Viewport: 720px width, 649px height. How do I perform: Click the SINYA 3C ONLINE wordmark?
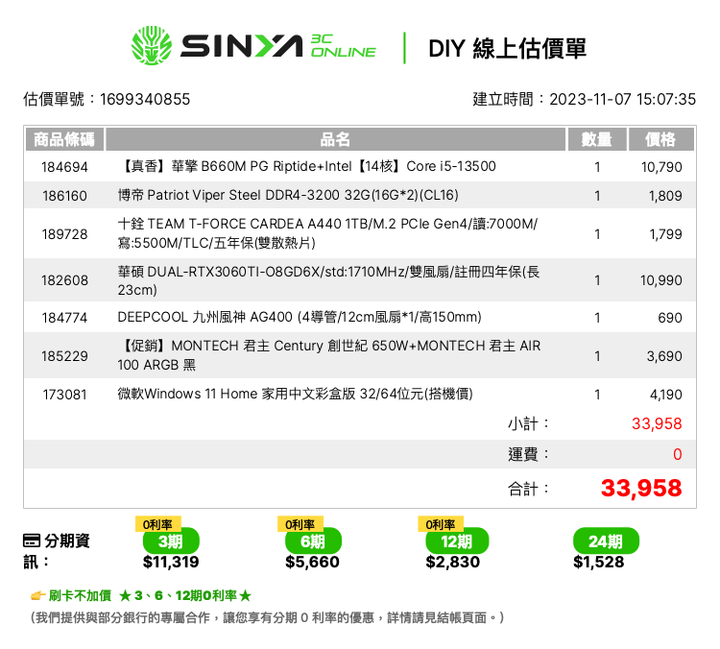[278, 46]
